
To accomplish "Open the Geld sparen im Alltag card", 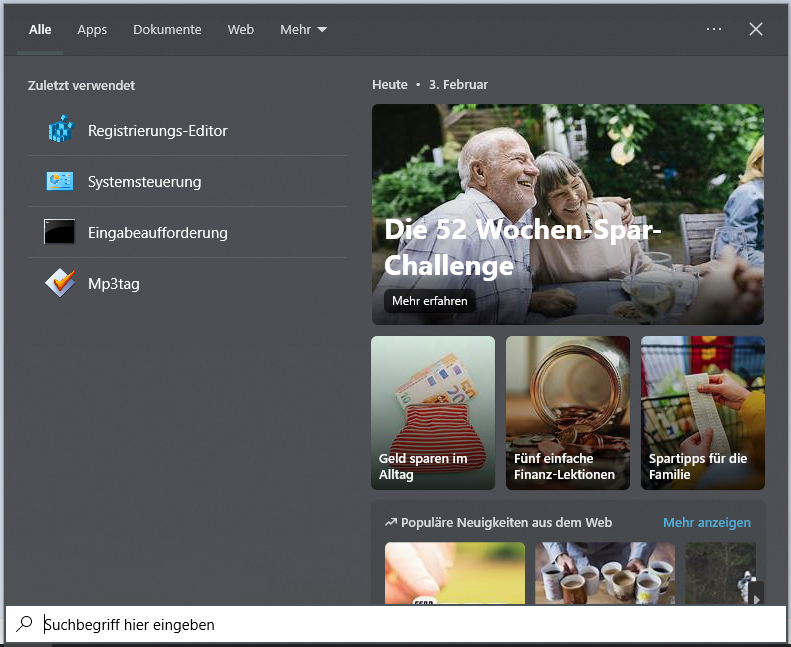I will coord(433,412).
